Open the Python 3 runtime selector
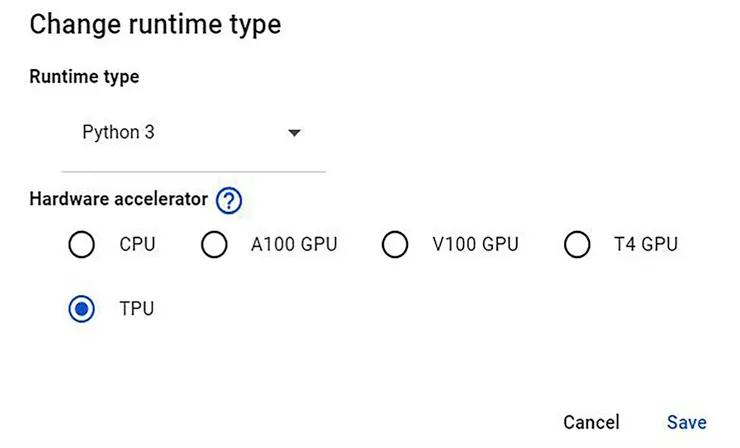Viewport: 740px width, 448px height. coord(118,132)
